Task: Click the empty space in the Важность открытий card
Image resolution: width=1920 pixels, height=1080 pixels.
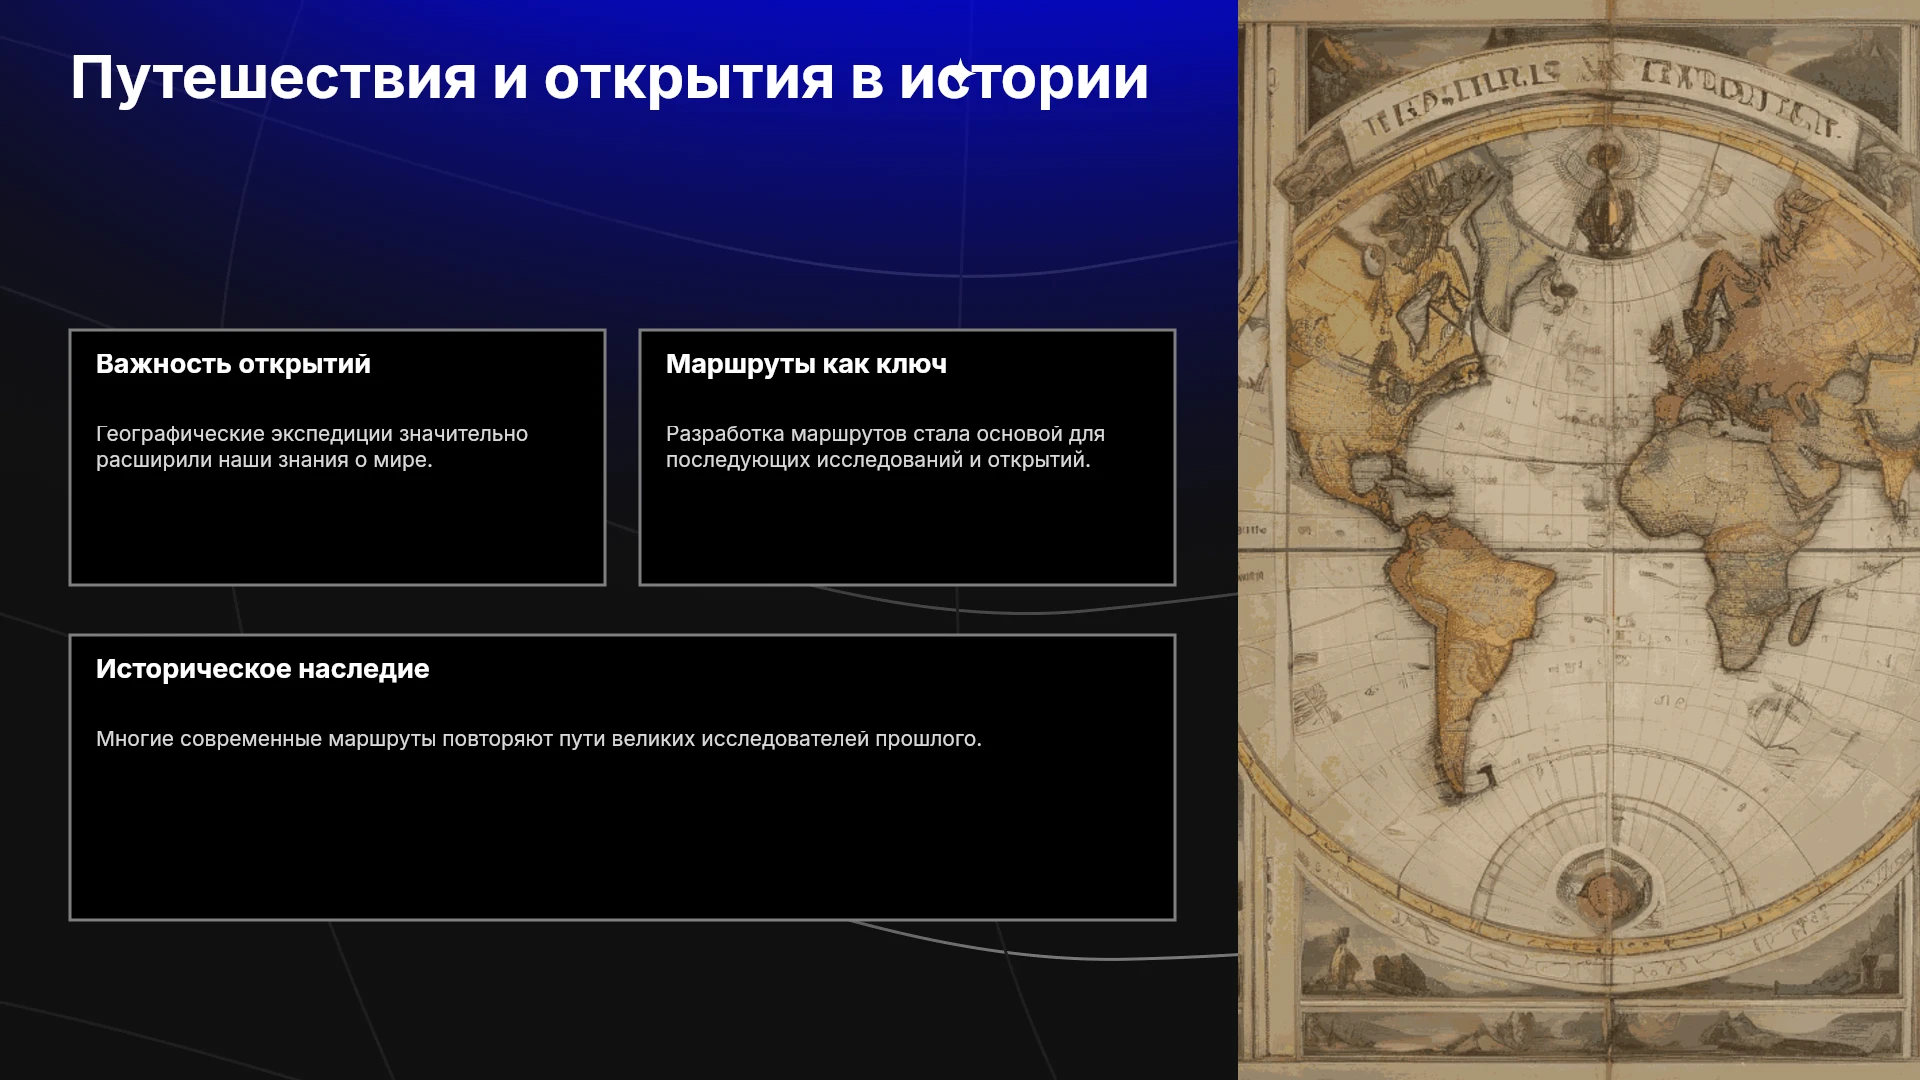Action: 337,530
